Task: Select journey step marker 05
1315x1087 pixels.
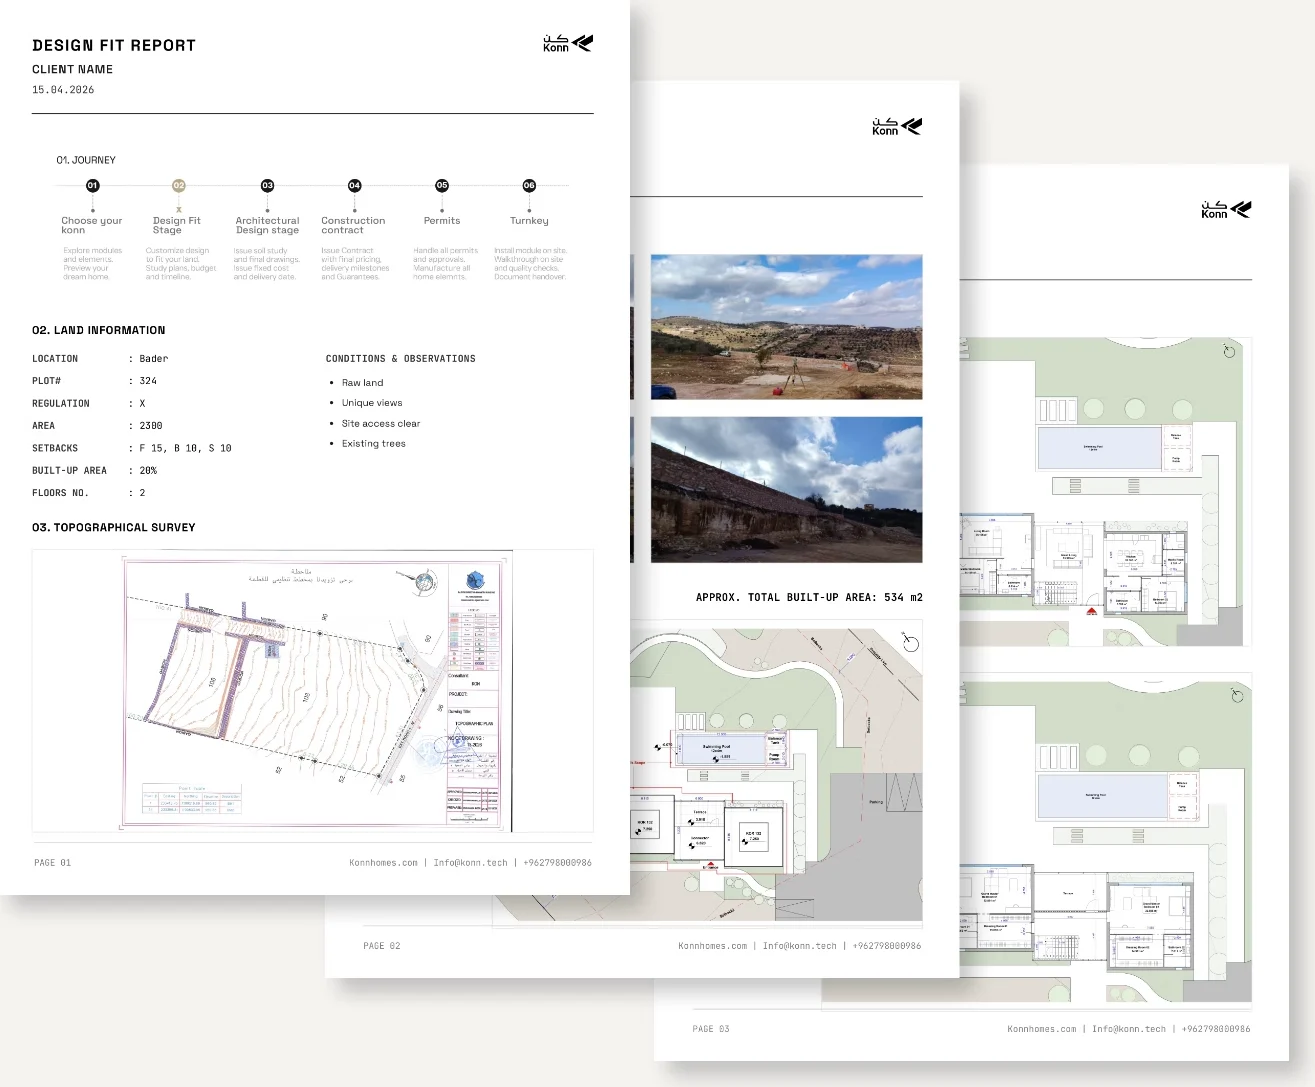Action: coord(442,185)
